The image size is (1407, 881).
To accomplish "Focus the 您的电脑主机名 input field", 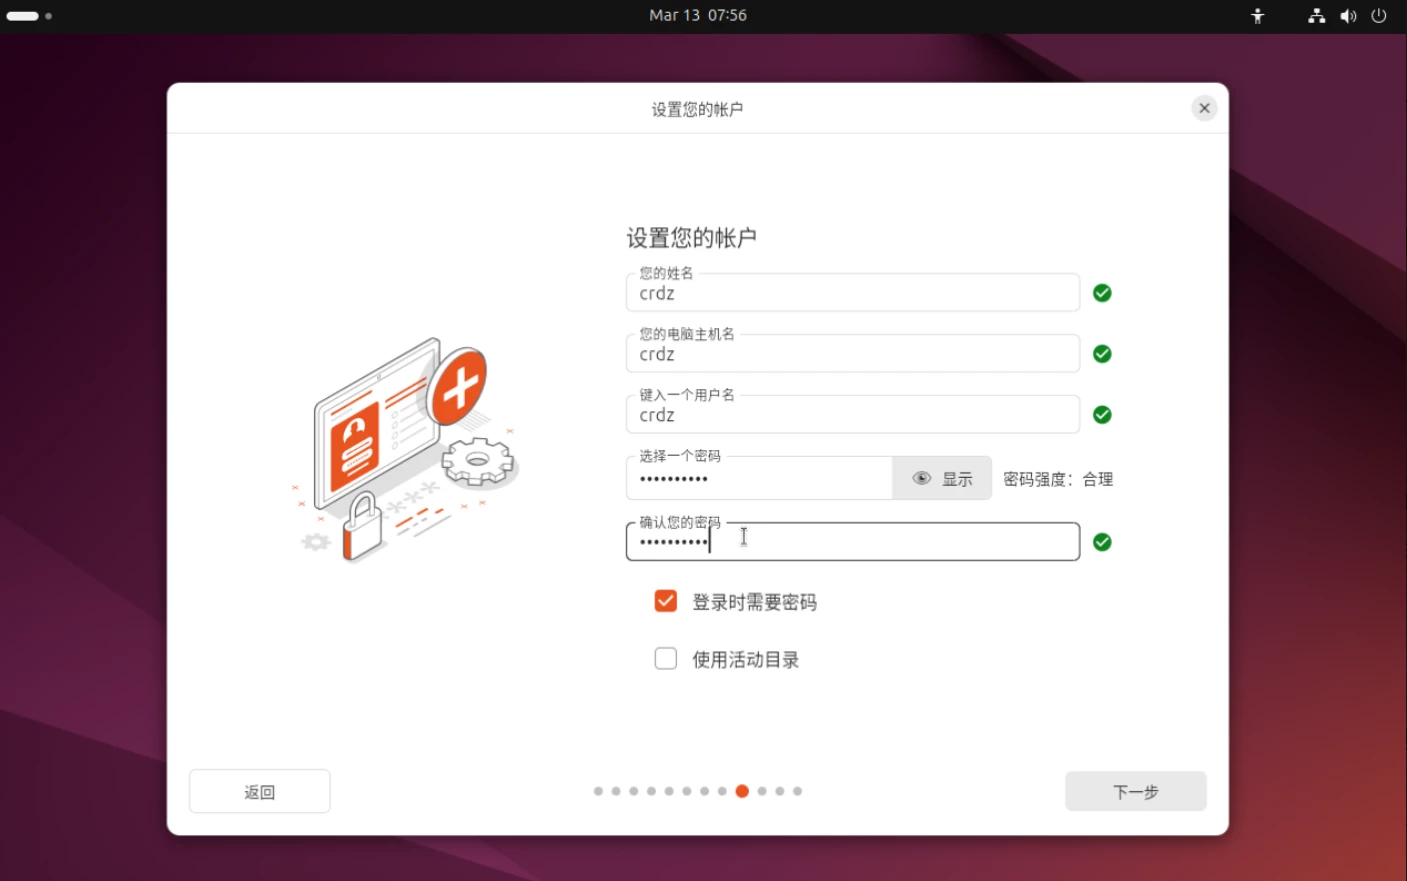I will tap(852, 355).
